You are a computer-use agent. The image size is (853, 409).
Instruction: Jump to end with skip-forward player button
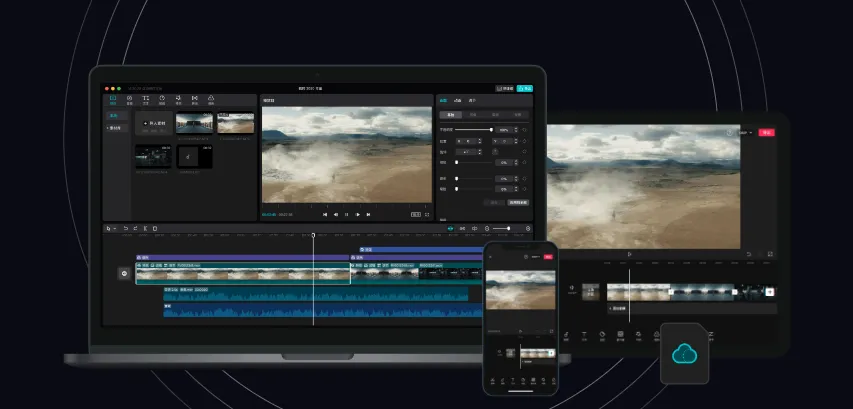pos(368,214)
